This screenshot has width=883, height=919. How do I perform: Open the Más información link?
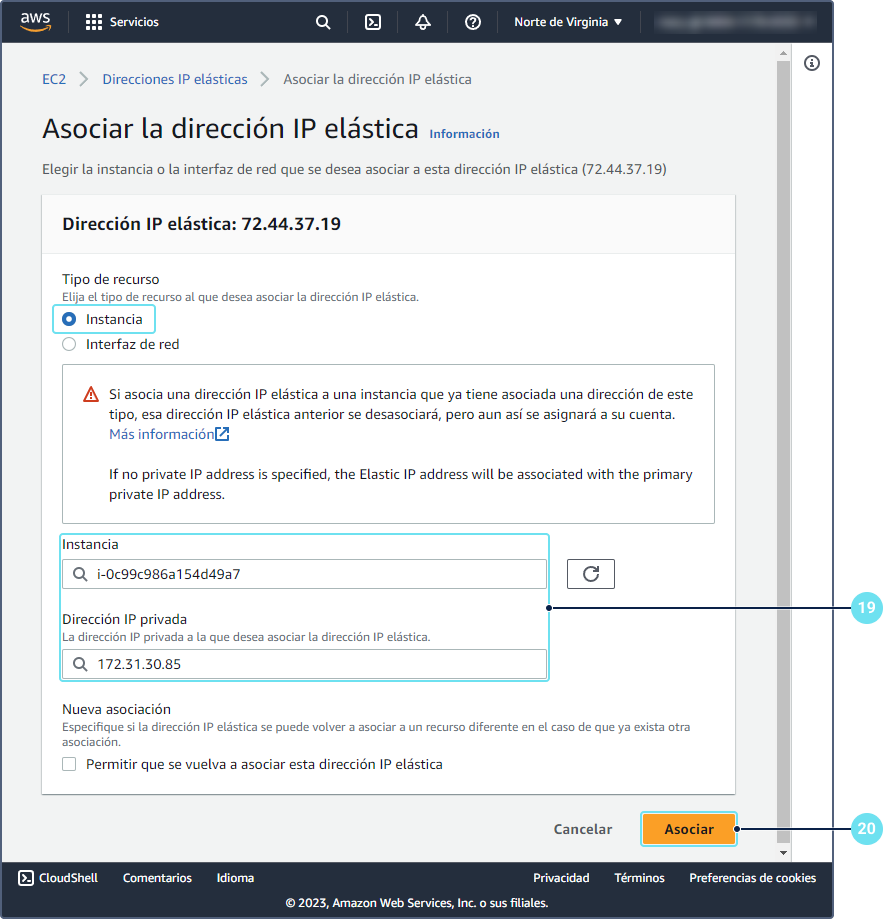[162, 434]
